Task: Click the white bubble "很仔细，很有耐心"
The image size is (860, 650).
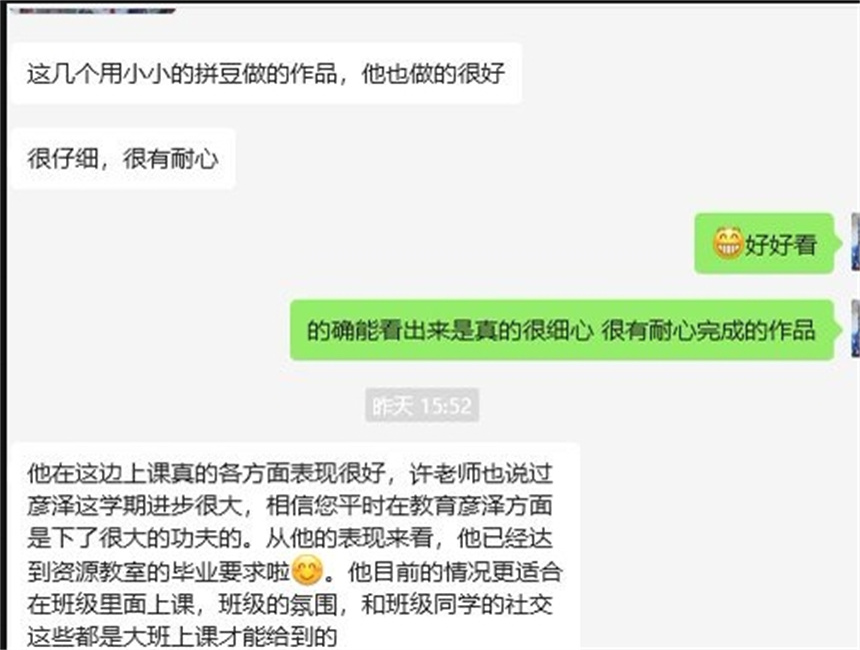Action: [123, 159]
